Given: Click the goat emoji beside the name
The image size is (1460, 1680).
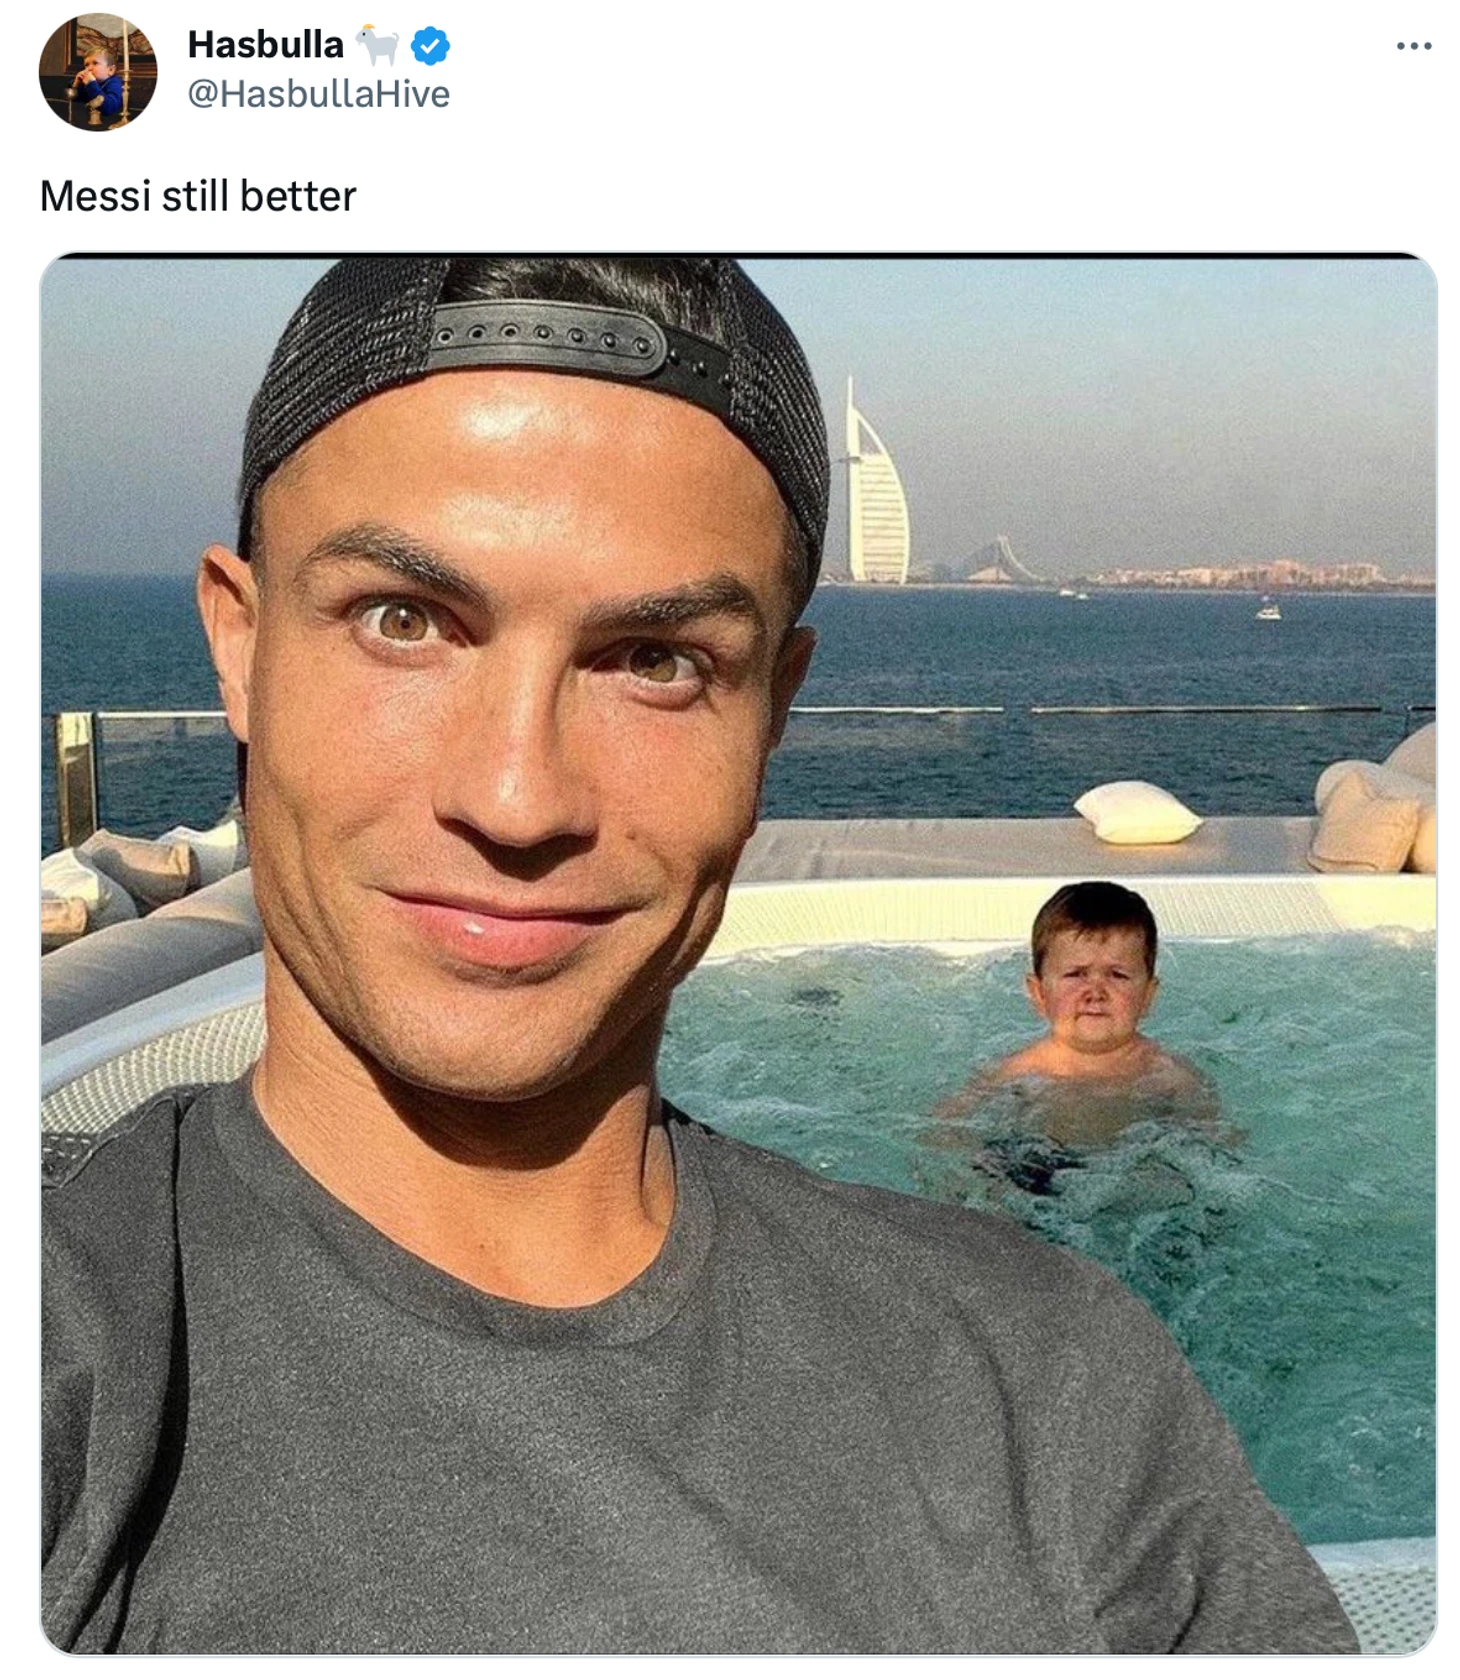Looking at the screenshot, I should pos(378,45).
